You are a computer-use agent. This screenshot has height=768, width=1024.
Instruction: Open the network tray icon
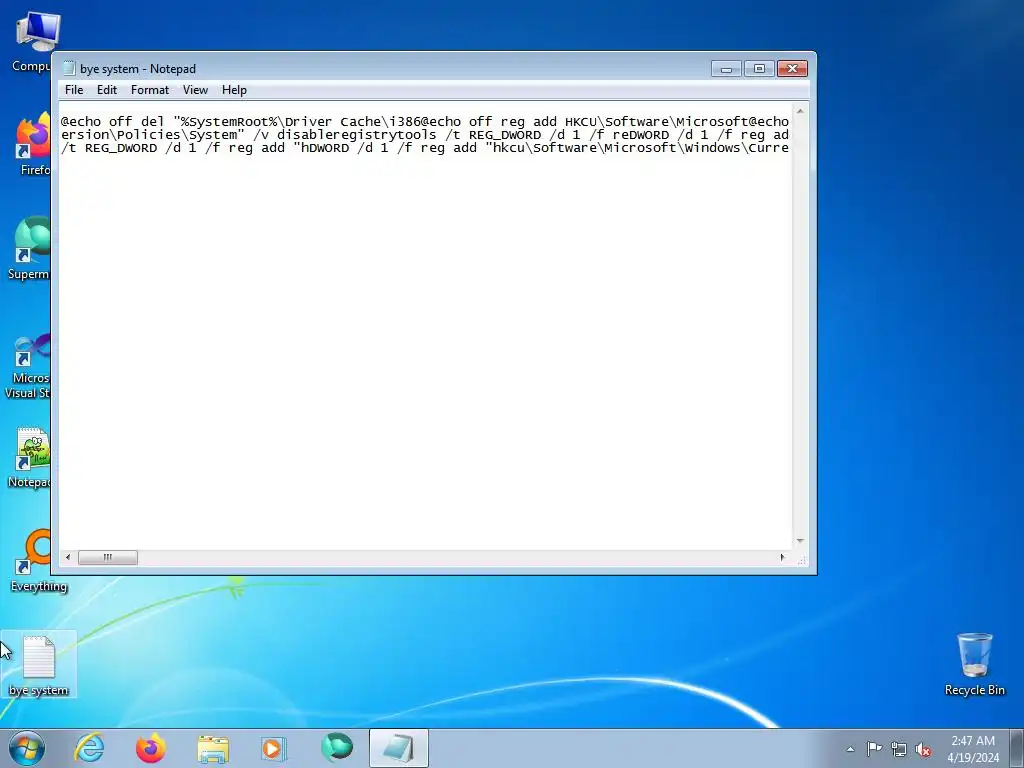click(899, 749)
